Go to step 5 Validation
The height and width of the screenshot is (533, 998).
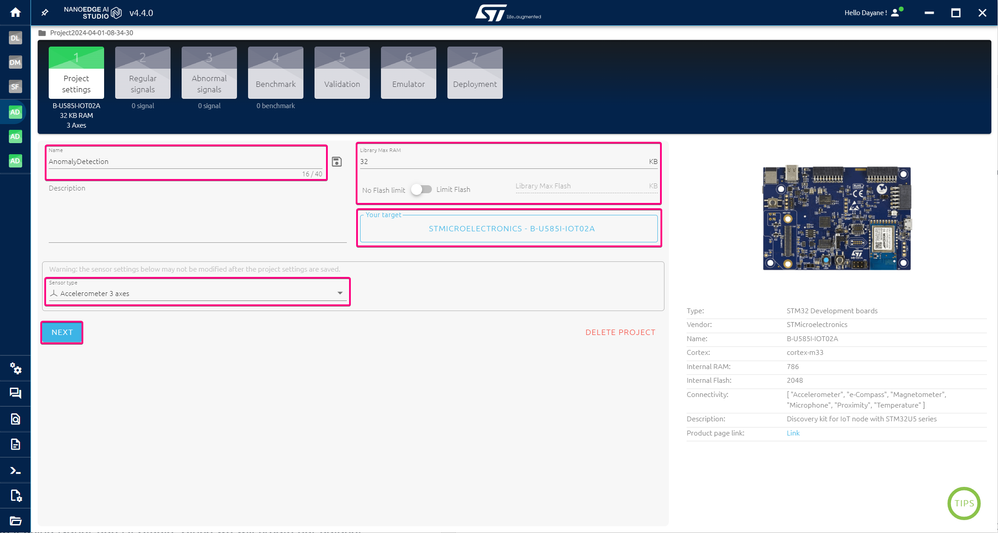(342, 73)
